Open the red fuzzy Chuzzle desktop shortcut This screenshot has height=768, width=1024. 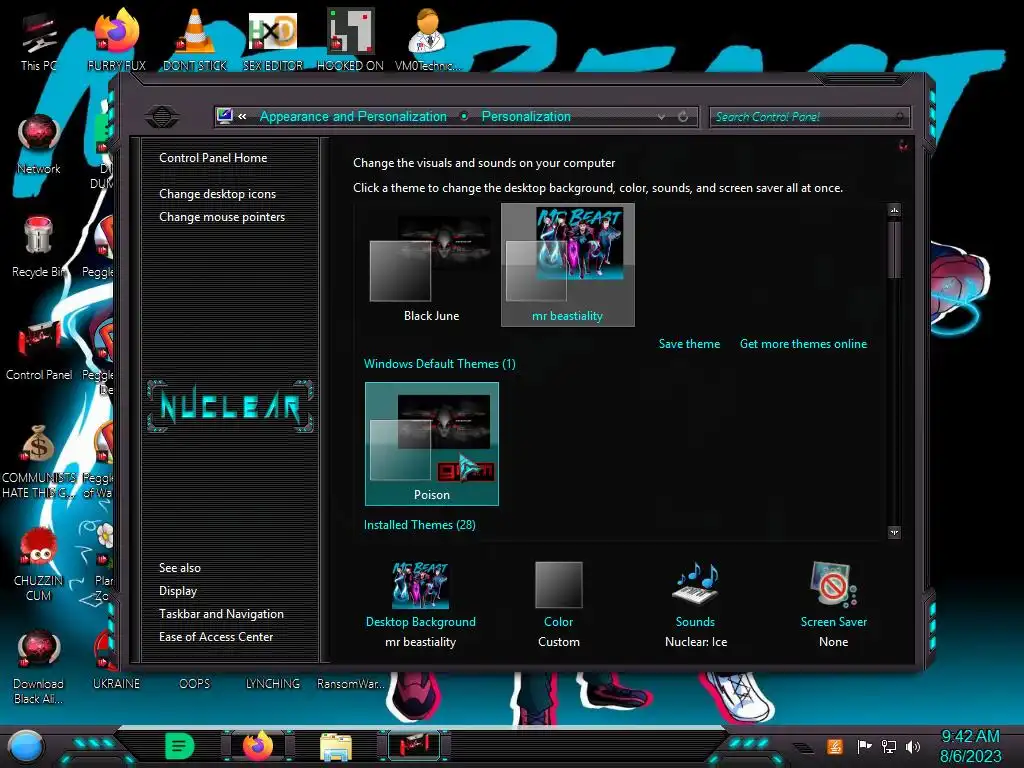39,564
